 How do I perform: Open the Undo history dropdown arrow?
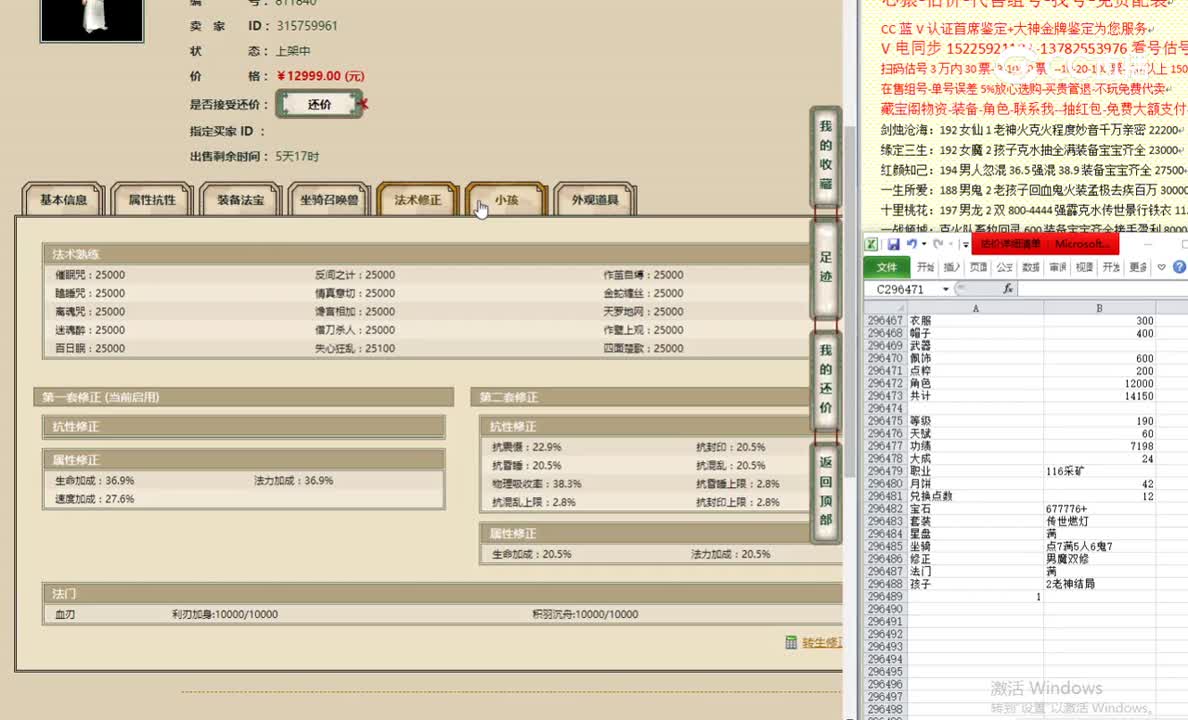point(923,243)
